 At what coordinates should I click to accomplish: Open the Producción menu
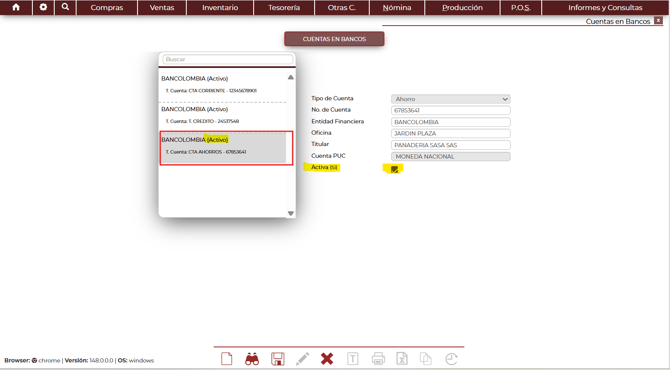click(x=462, y=7)
